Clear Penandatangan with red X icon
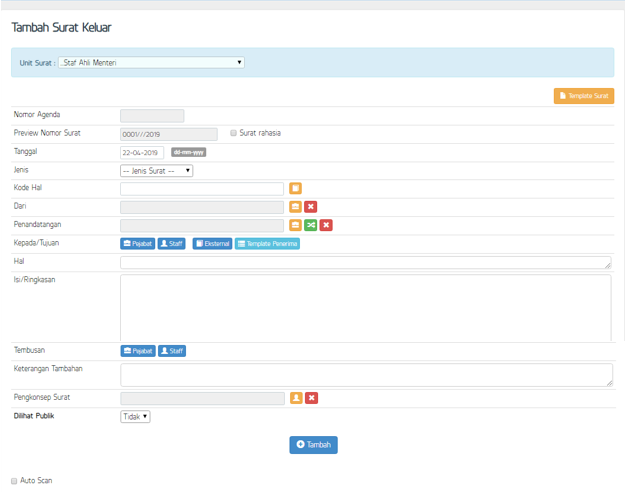Screen dimensions: 627x492 tap(326, 225)
